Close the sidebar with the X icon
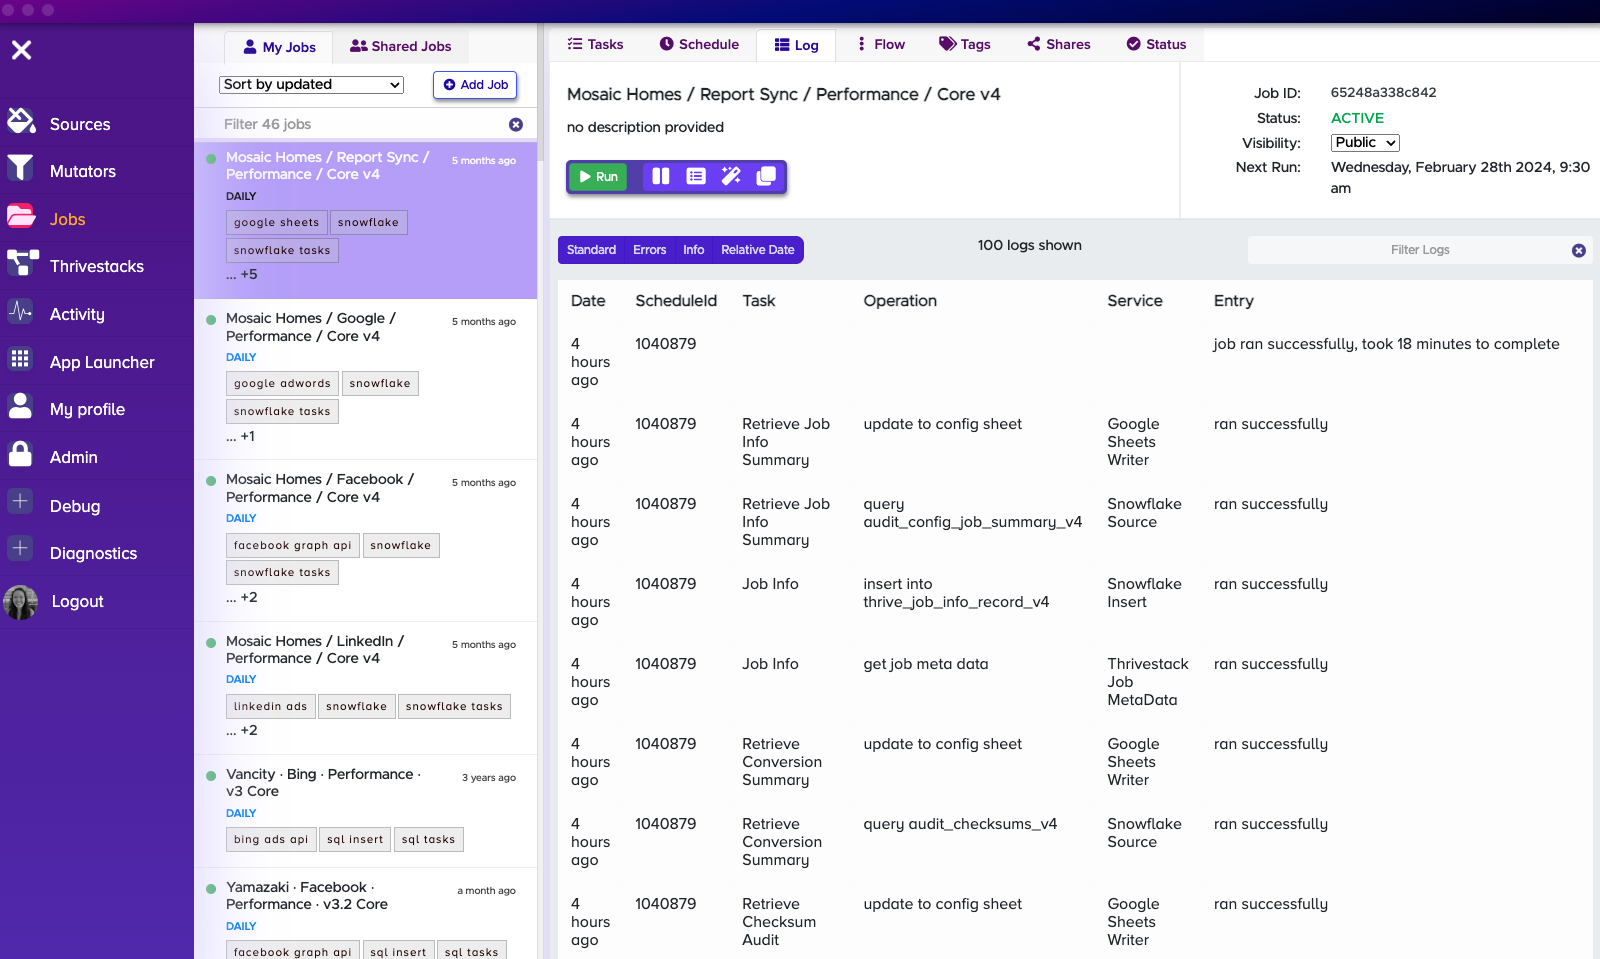 (22, 50)
